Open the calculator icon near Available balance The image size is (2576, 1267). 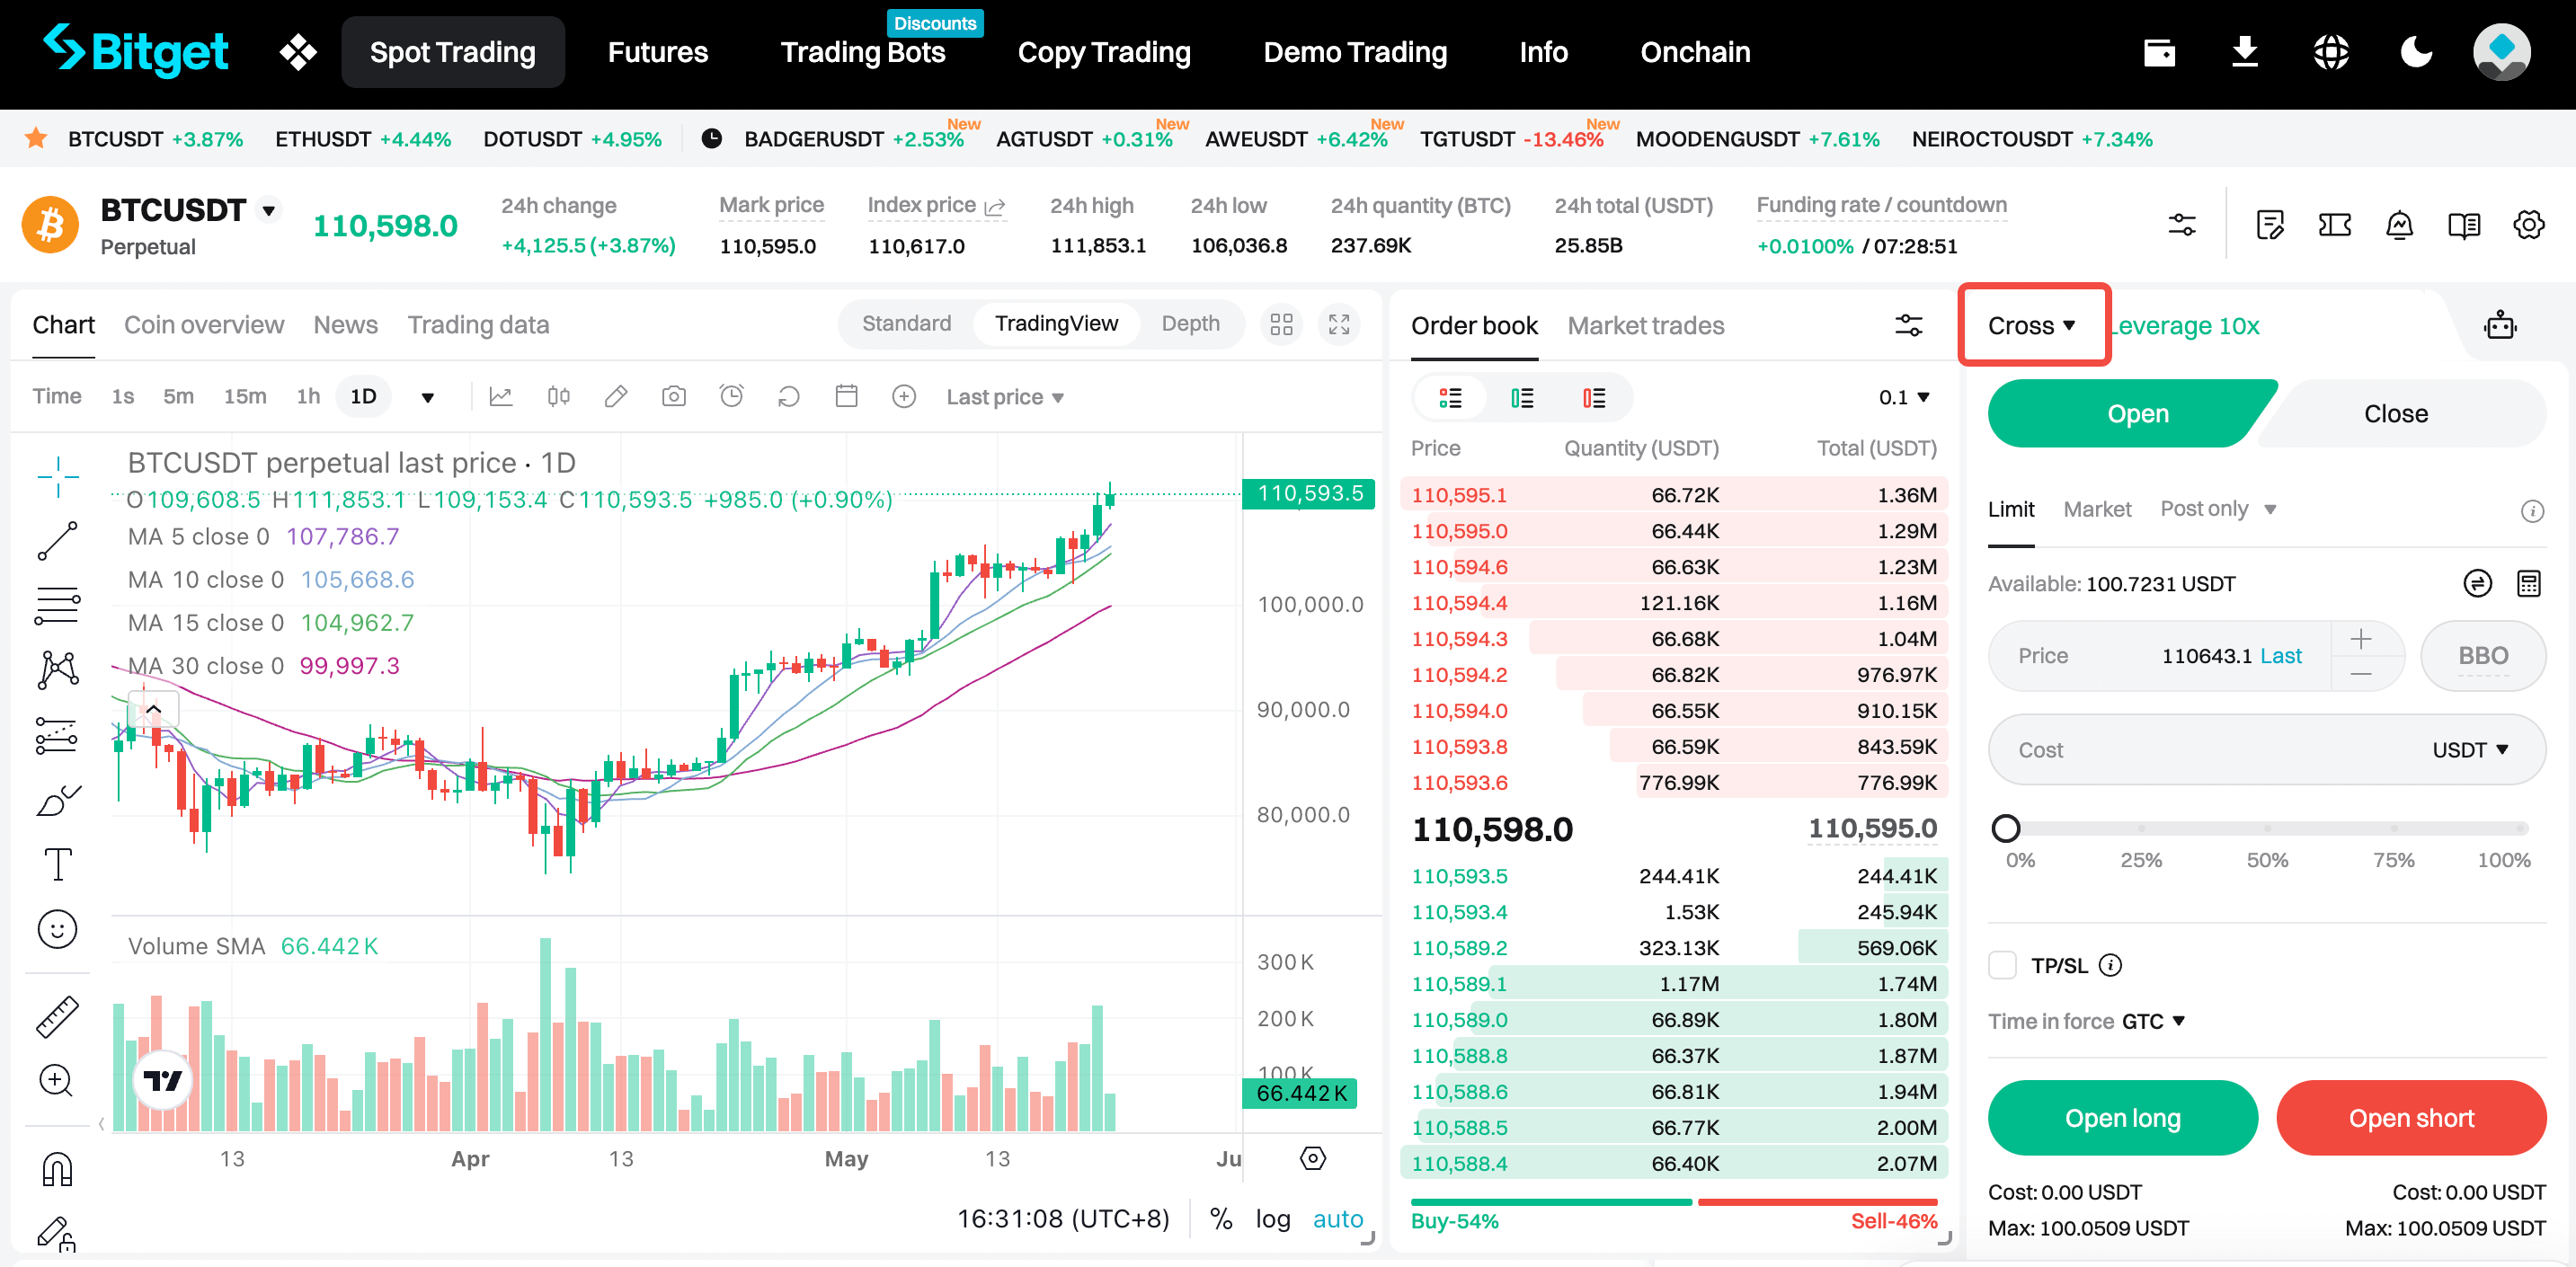coord(2529,584)
